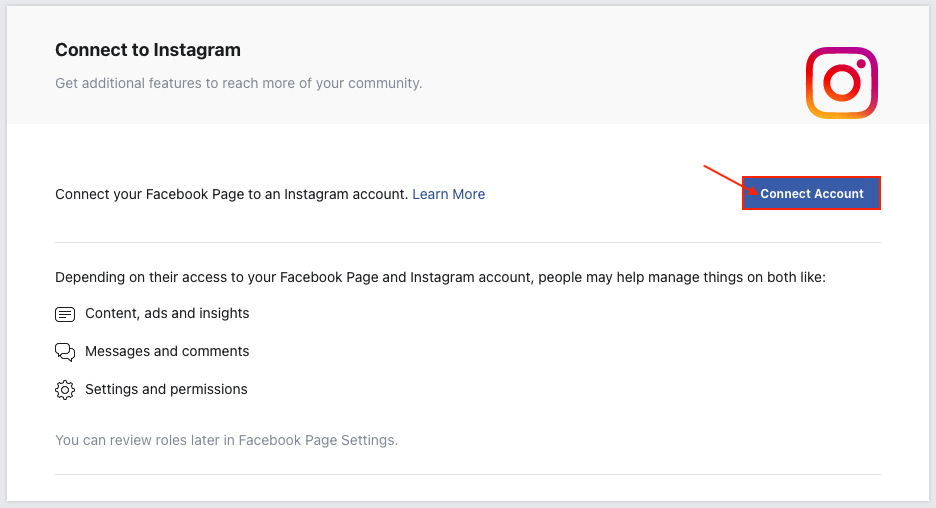Click the Facebook Page Settings phrase
This screenshot has width=936, height=508.
coord(316,440)
